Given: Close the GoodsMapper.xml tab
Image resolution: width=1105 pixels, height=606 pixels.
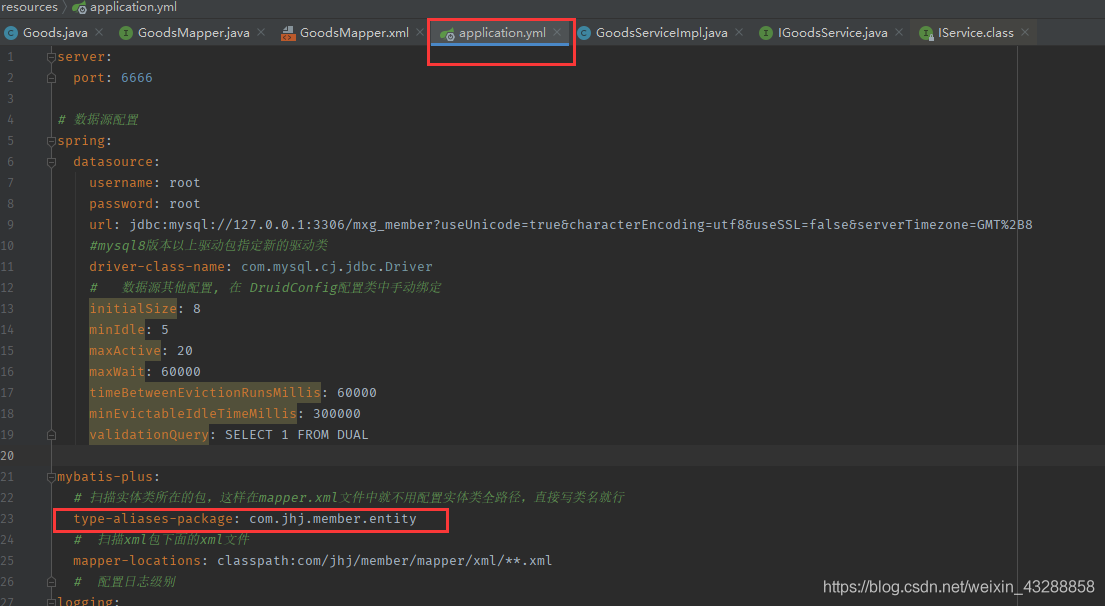Looking at the screenshot, I should click(420, 32).
